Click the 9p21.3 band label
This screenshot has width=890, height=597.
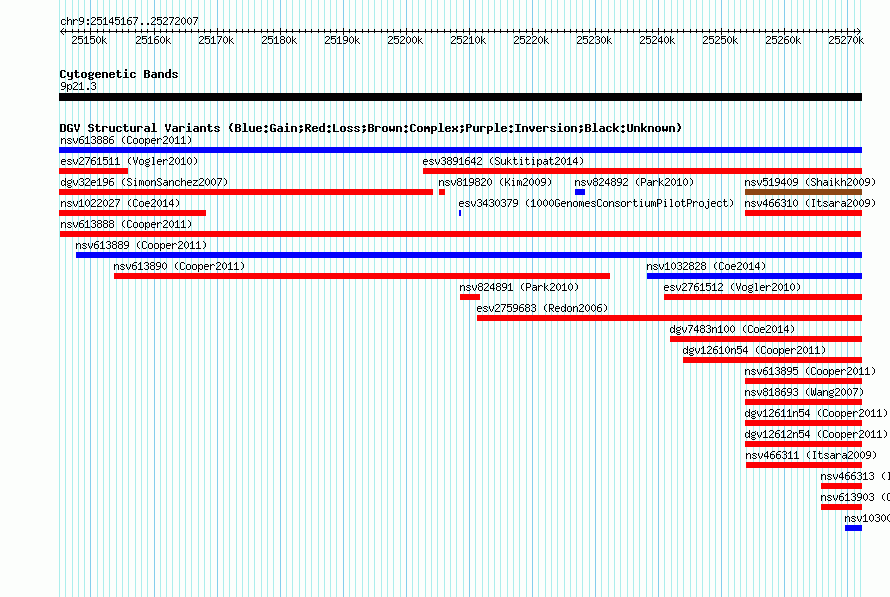(78, 86)
